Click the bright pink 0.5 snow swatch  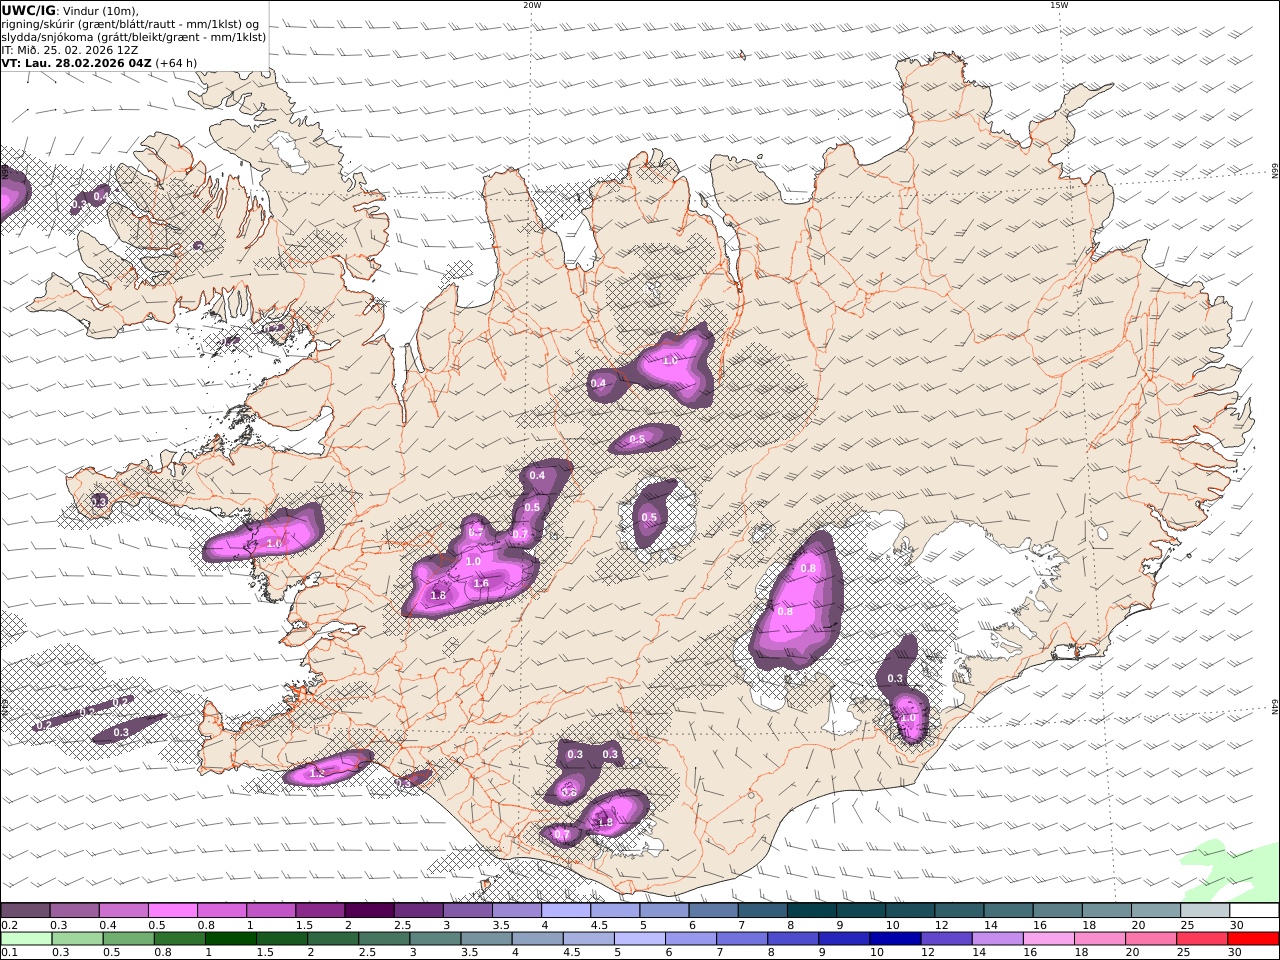point(173,911)
